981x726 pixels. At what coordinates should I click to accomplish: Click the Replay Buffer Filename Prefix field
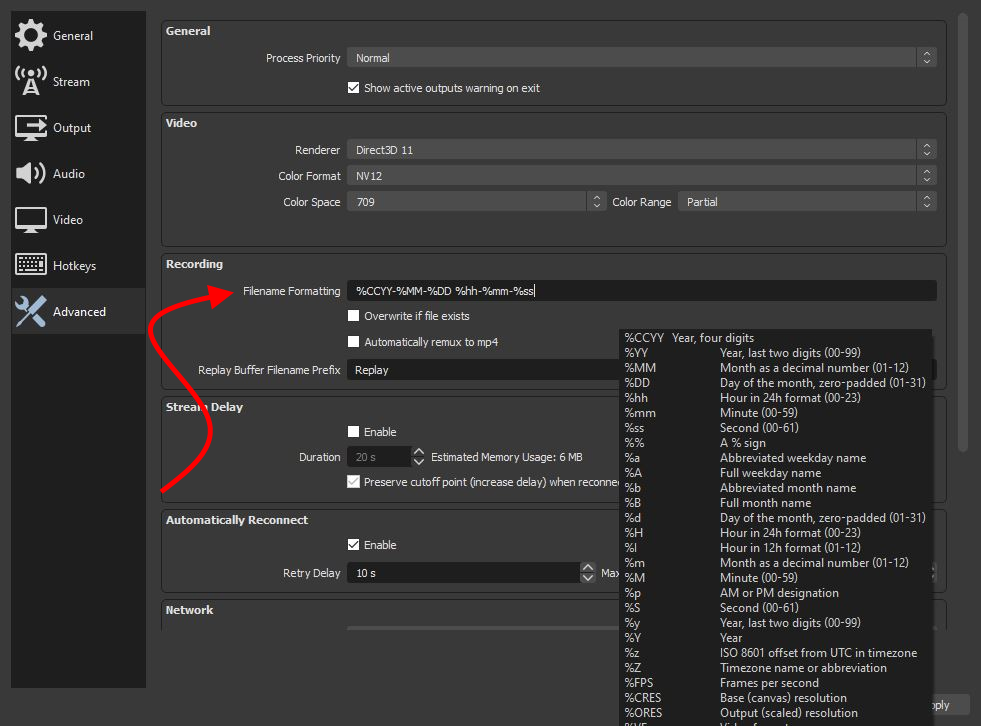pyautogui.click(x=482, y=369)
